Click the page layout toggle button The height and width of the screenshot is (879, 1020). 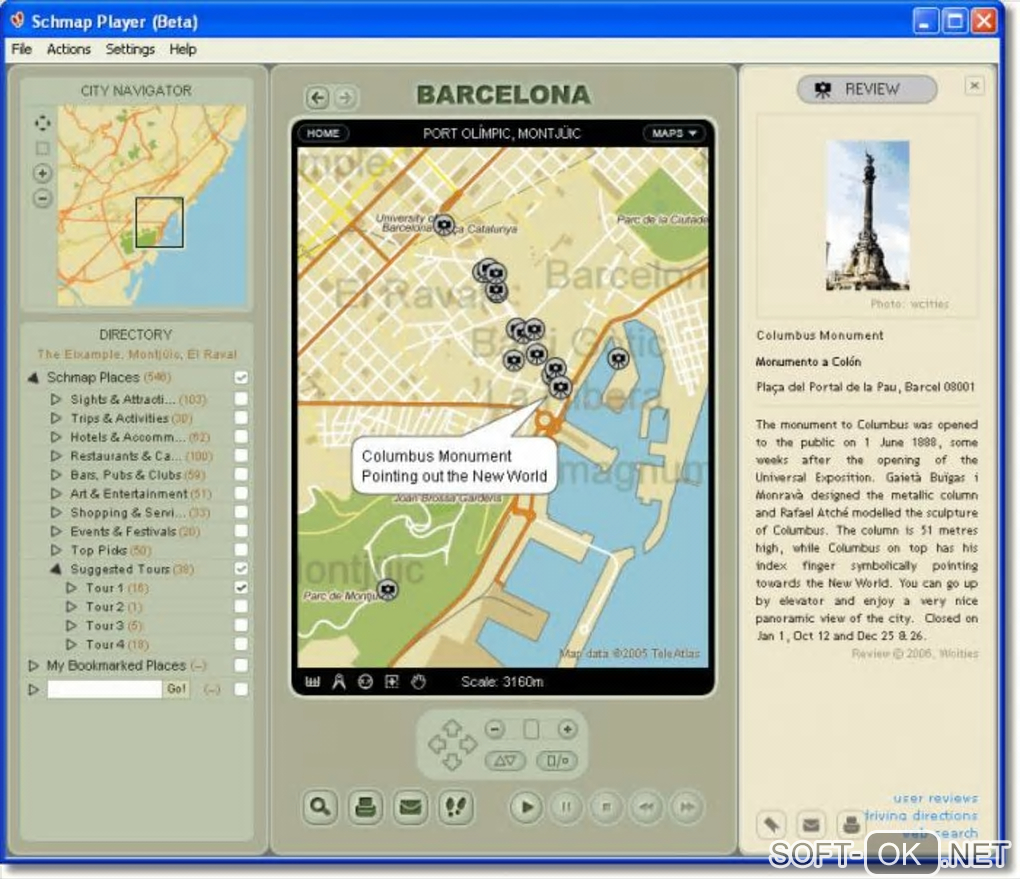557,760
